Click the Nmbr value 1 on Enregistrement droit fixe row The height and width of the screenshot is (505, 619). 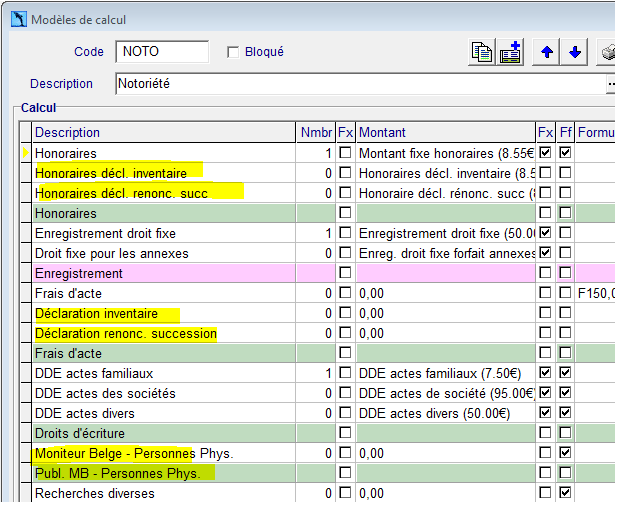pyautogui.click(x=316, y=233)
